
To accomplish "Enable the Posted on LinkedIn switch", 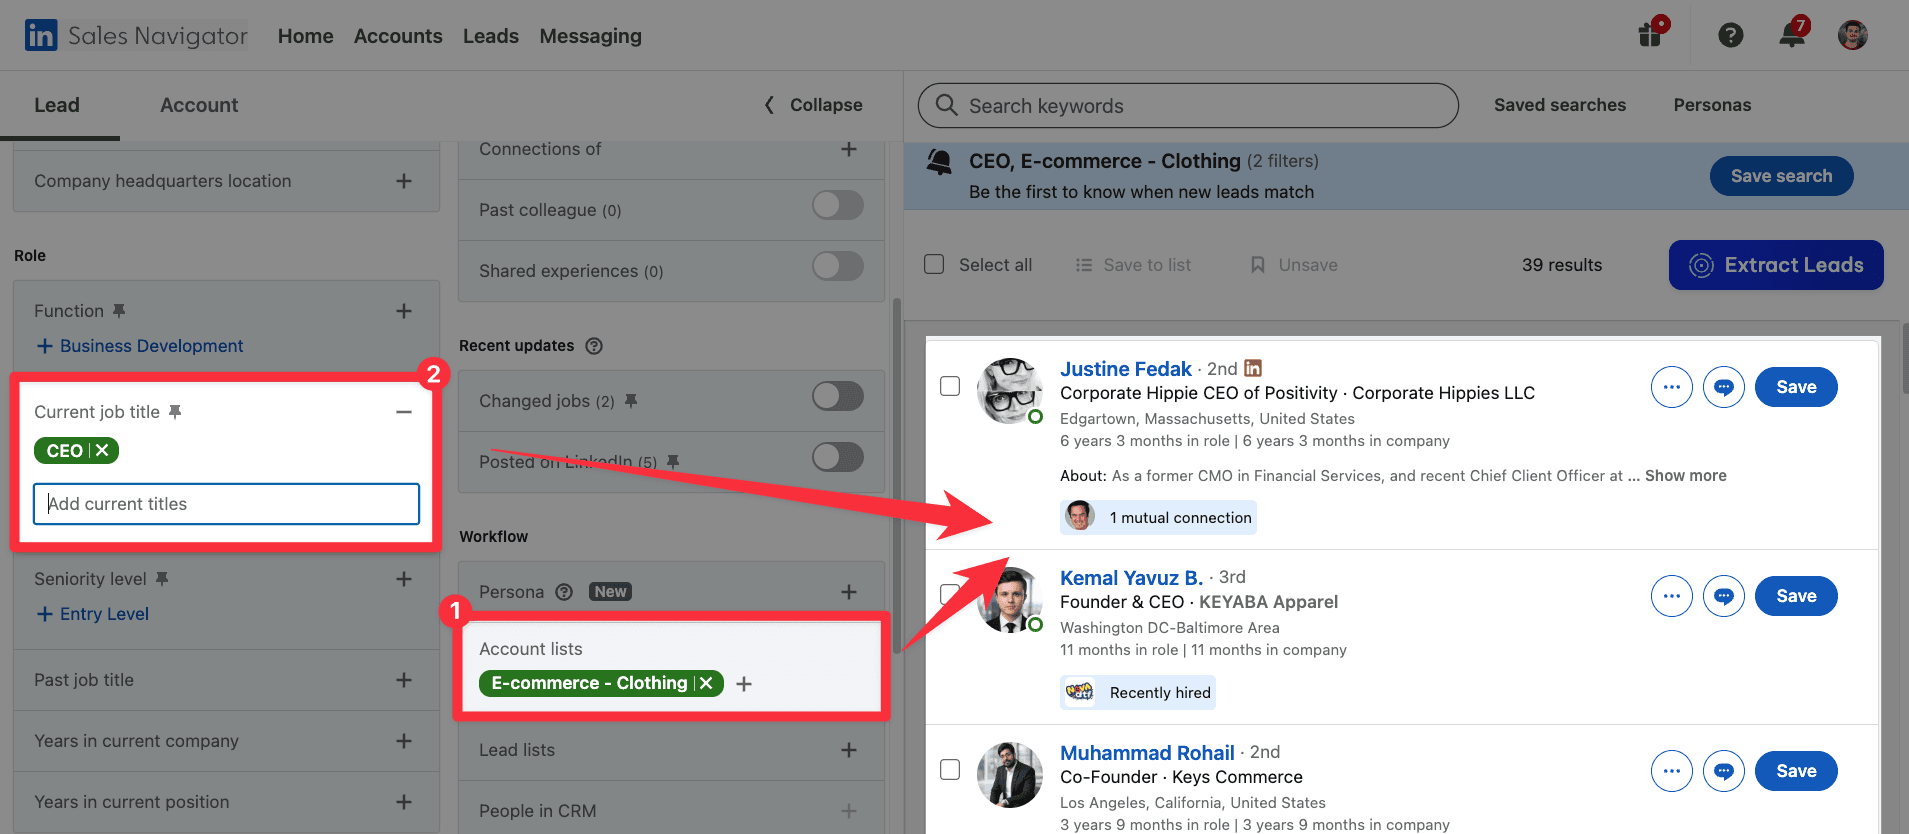I will coord(838,458).
